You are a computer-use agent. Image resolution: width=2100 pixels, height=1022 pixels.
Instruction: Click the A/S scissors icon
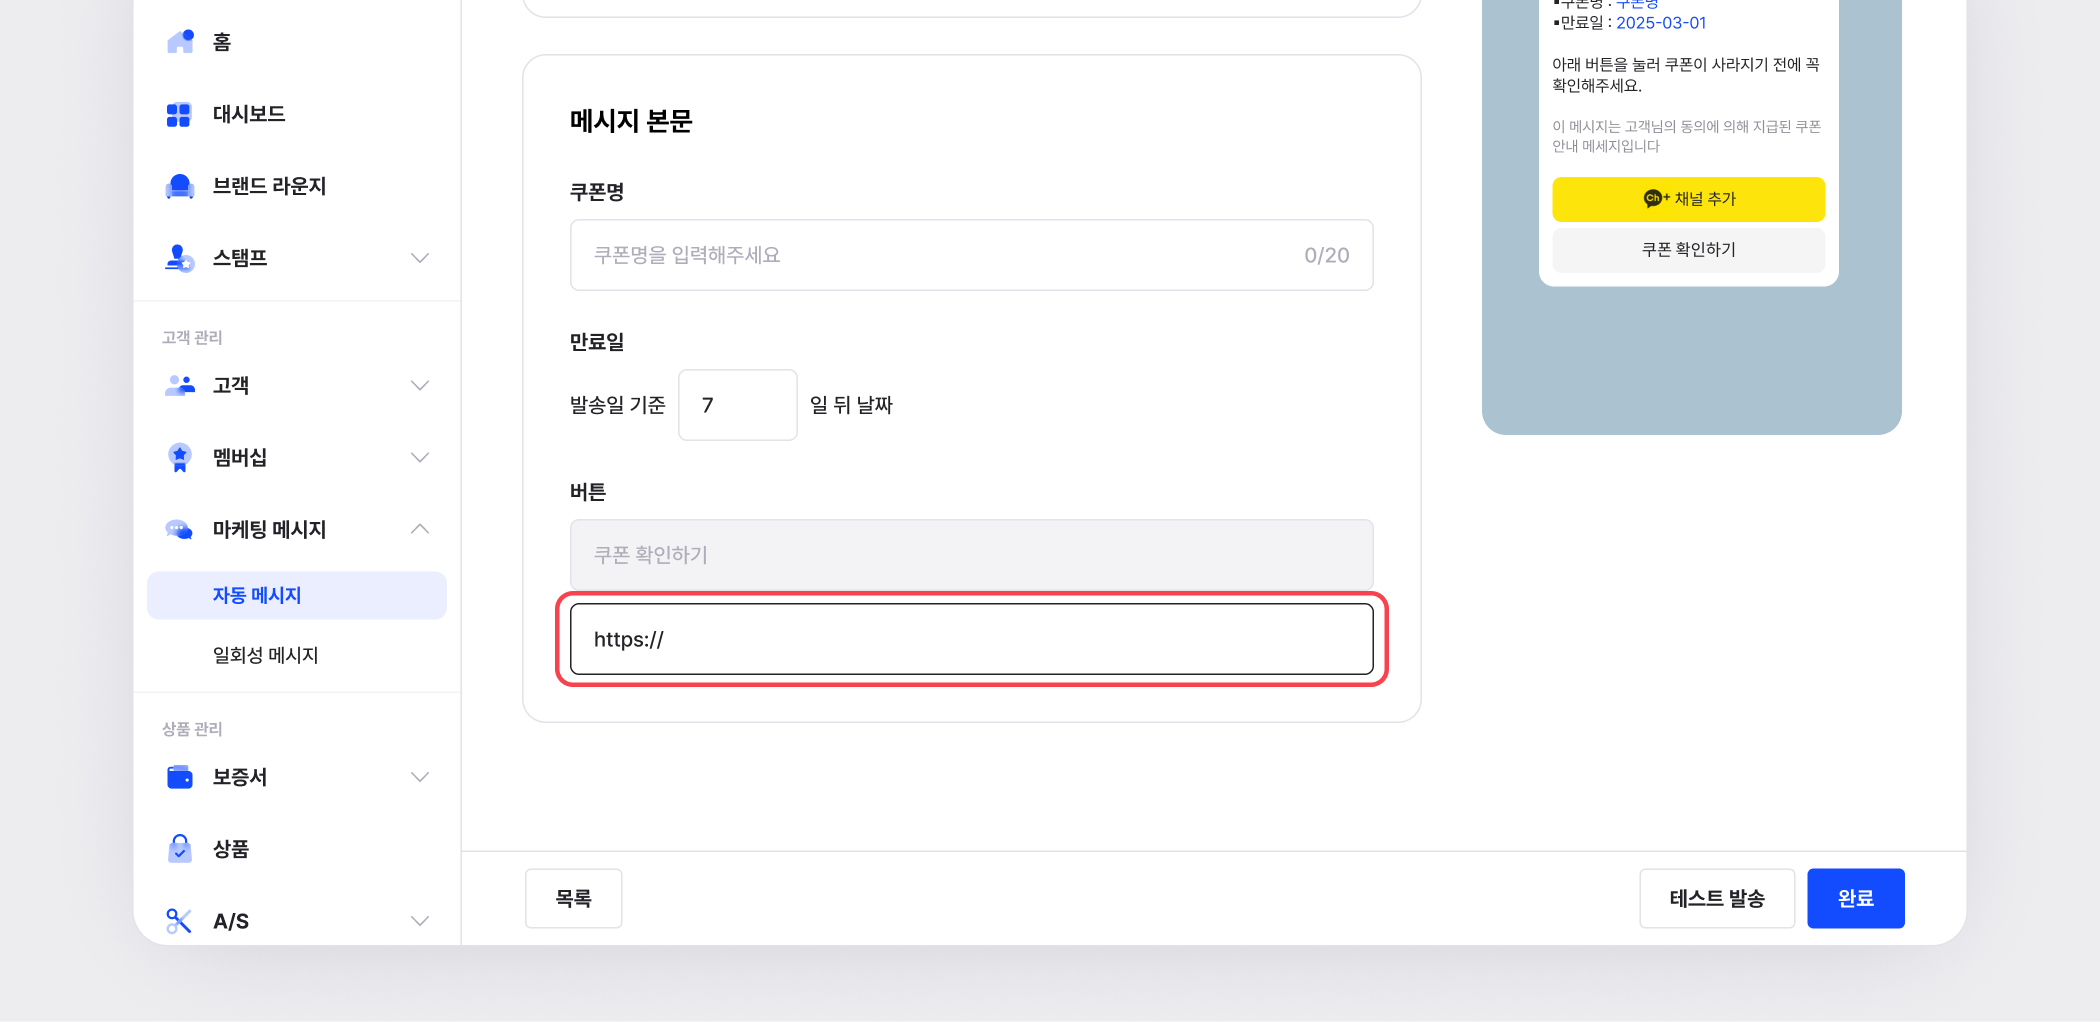click(x=180, y=921)
